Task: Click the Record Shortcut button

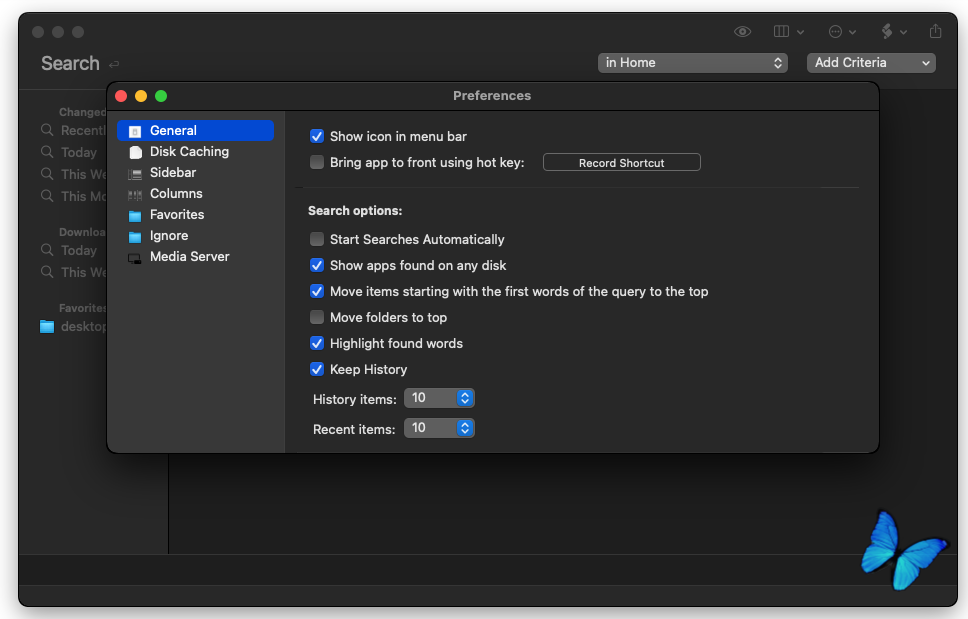Action: tap(621, 163)
